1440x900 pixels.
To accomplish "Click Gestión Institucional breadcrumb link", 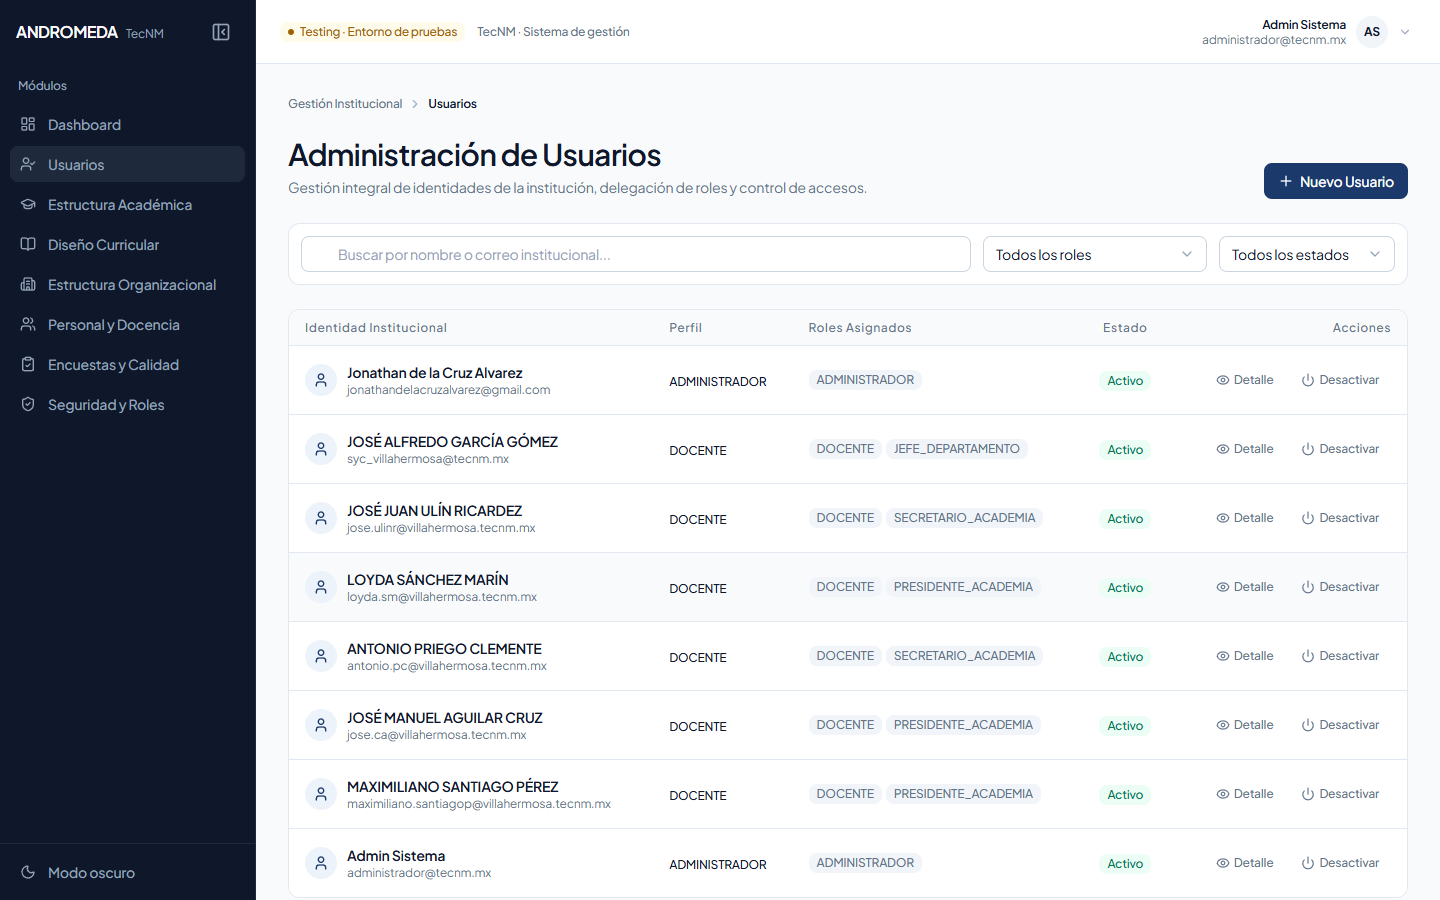I will click(x=345, y=104).
